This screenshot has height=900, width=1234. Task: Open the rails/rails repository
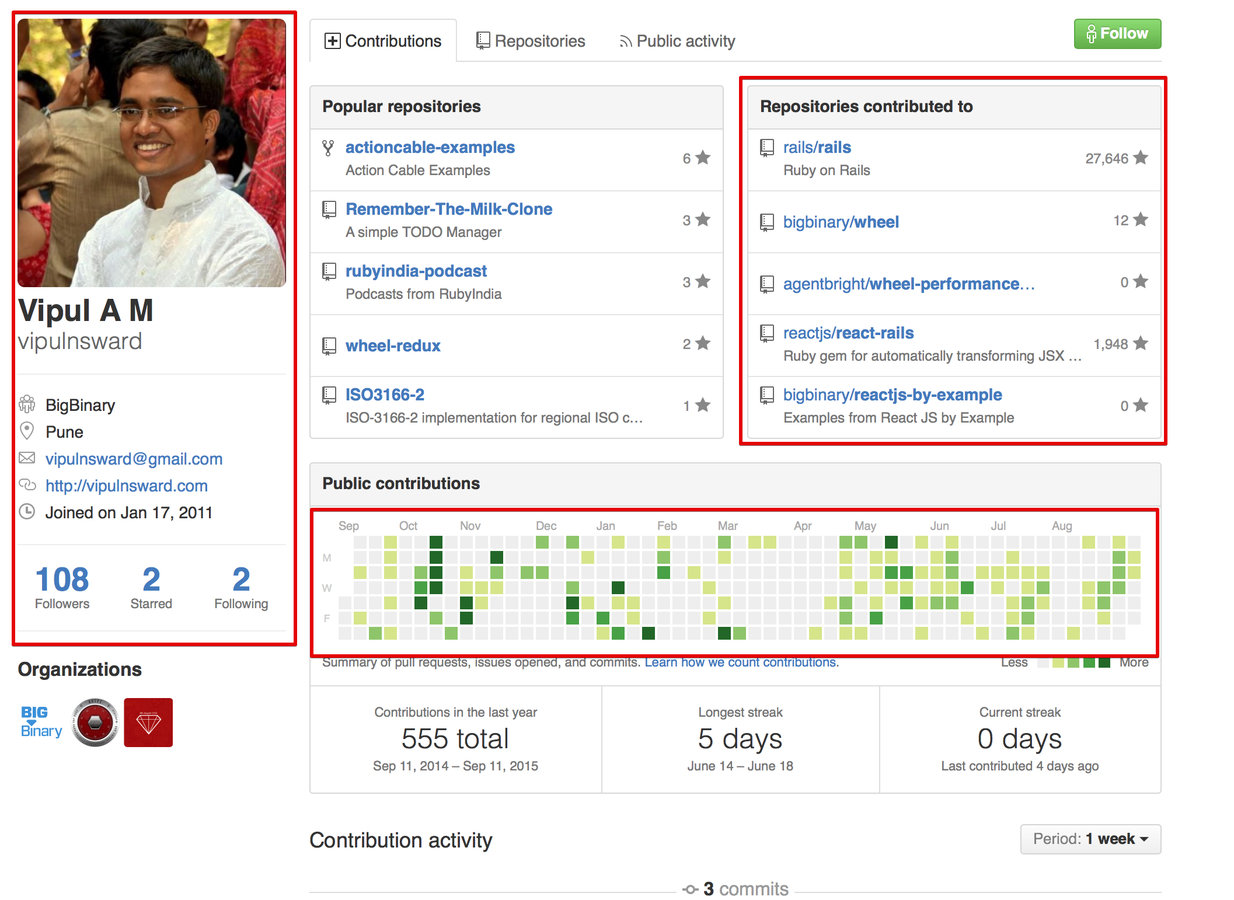click(x=817, y=147)
